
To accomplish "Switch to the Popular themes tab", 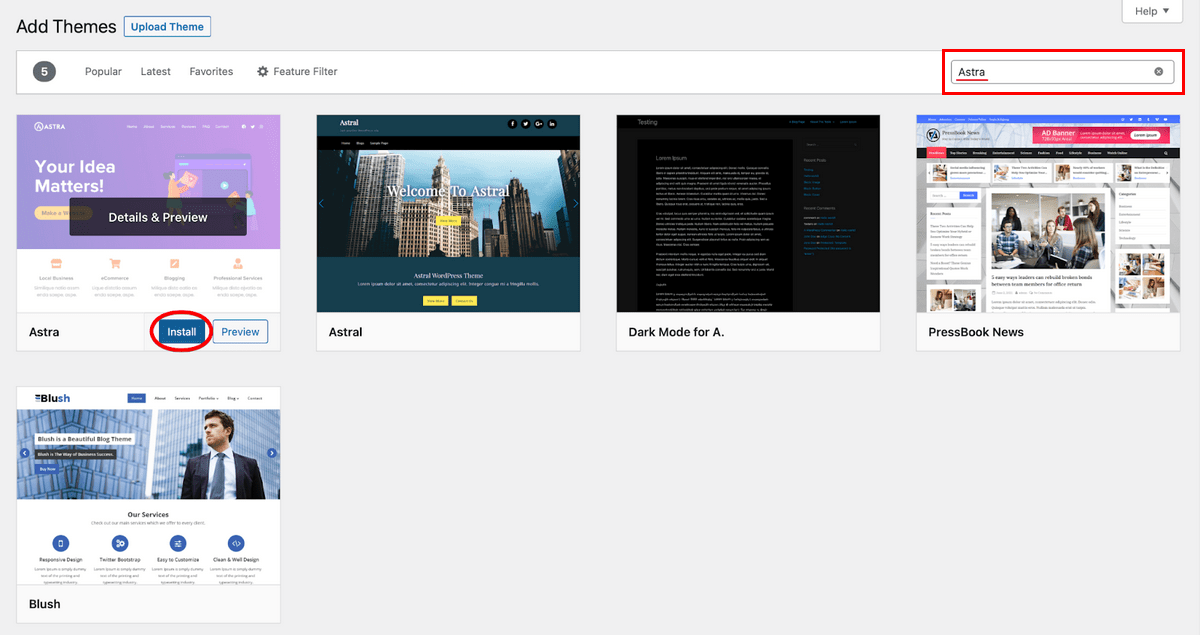I will pos(103,72).
